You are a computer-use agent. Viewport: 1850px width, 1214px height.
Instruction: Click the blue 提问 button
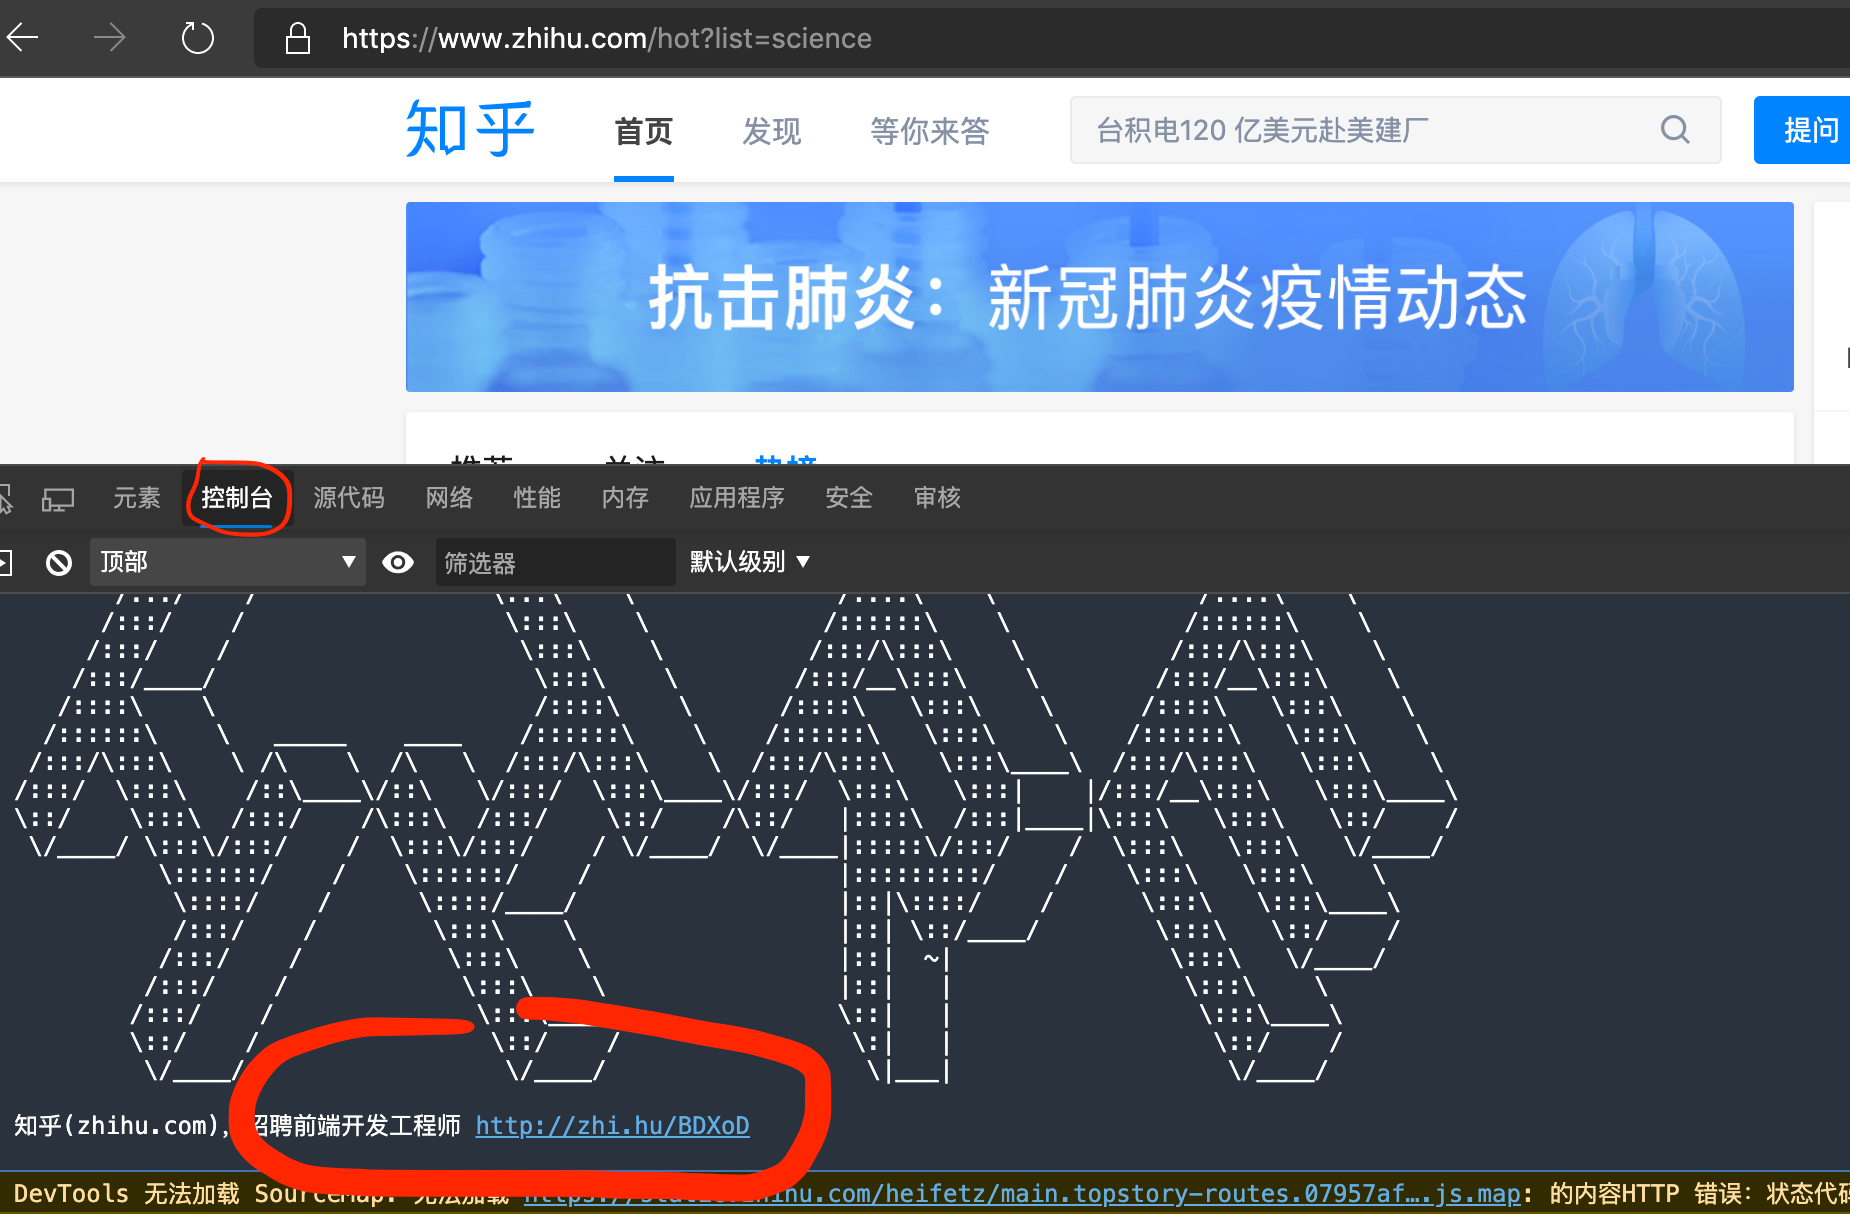click(x=1803, y=130)
